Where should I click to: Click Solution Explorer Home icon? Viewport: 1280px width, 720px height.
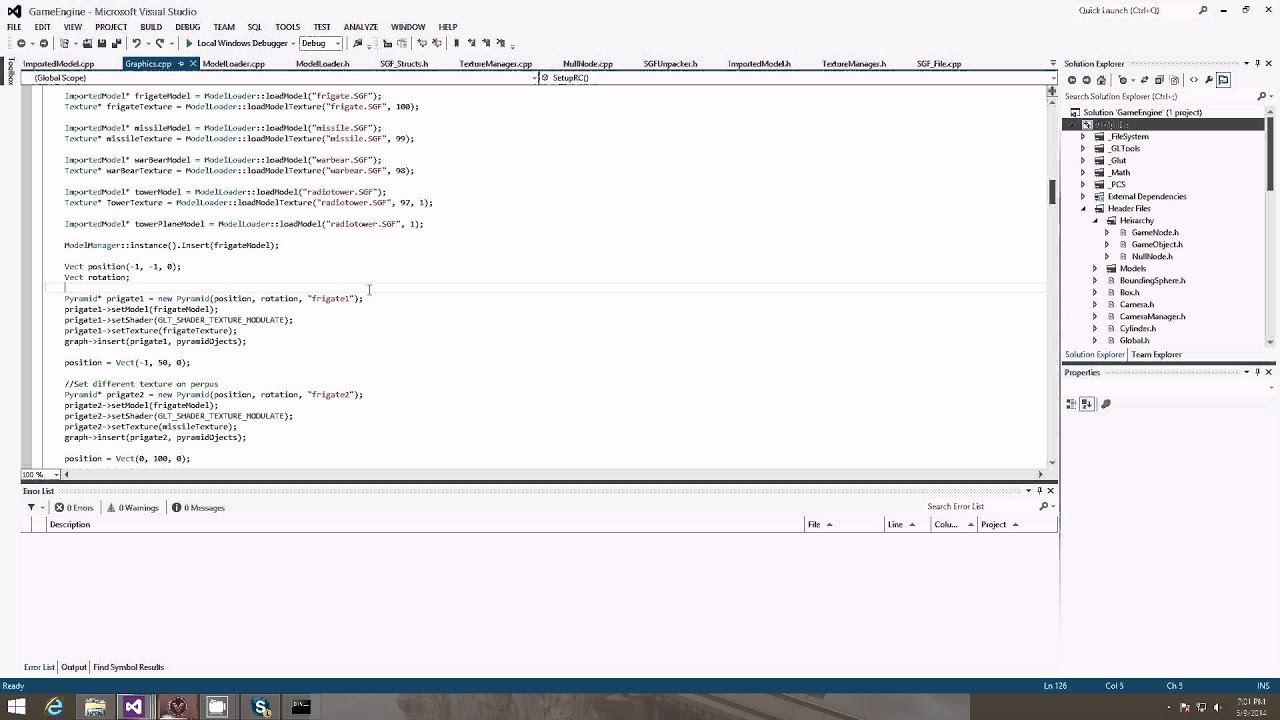(1102, 80)
